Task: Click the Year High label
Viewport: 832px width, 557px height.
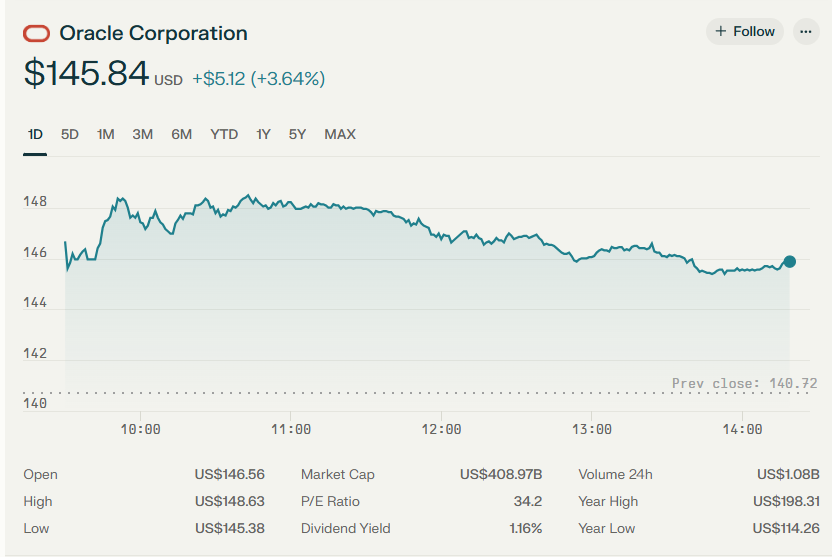Action: (608, 501)
